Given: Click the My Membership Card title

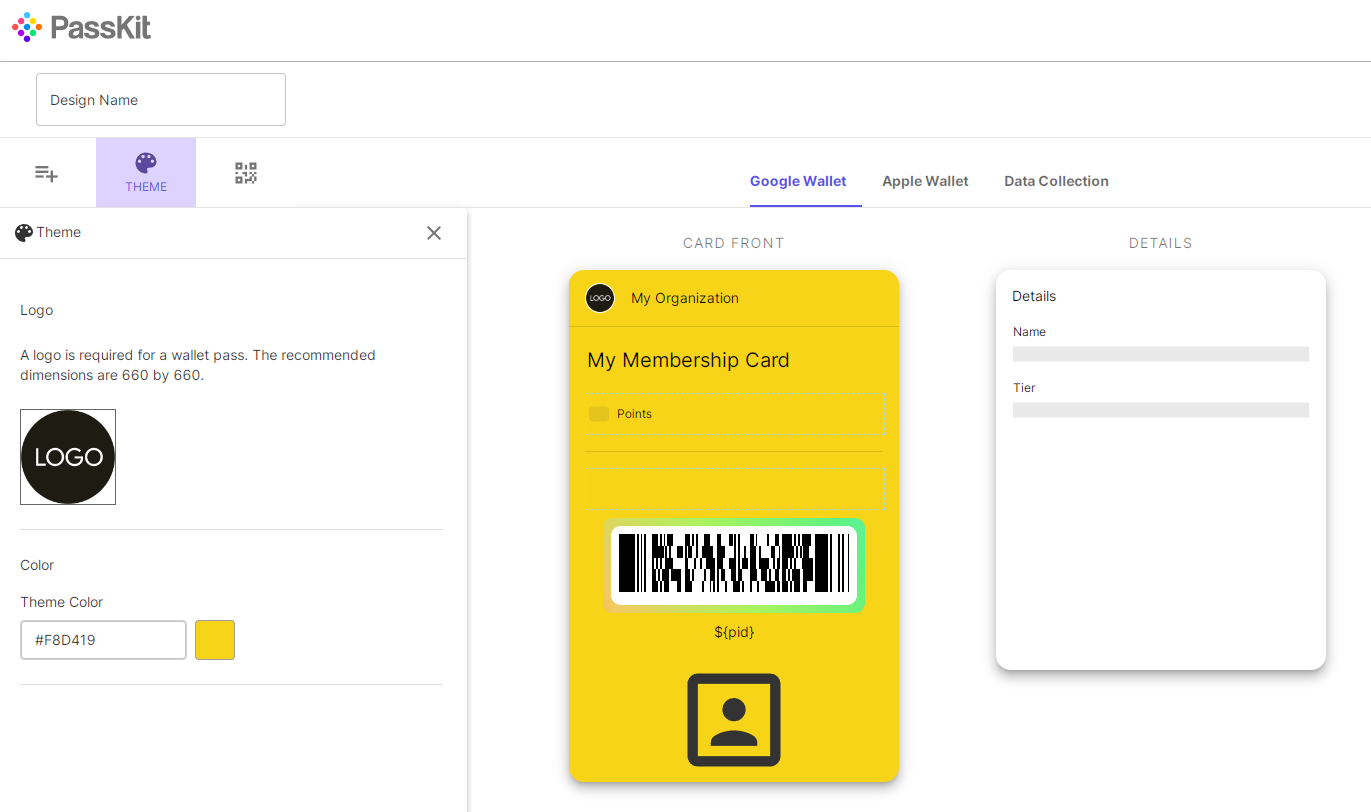Looking at the screenshot, I should pos(688,360).
